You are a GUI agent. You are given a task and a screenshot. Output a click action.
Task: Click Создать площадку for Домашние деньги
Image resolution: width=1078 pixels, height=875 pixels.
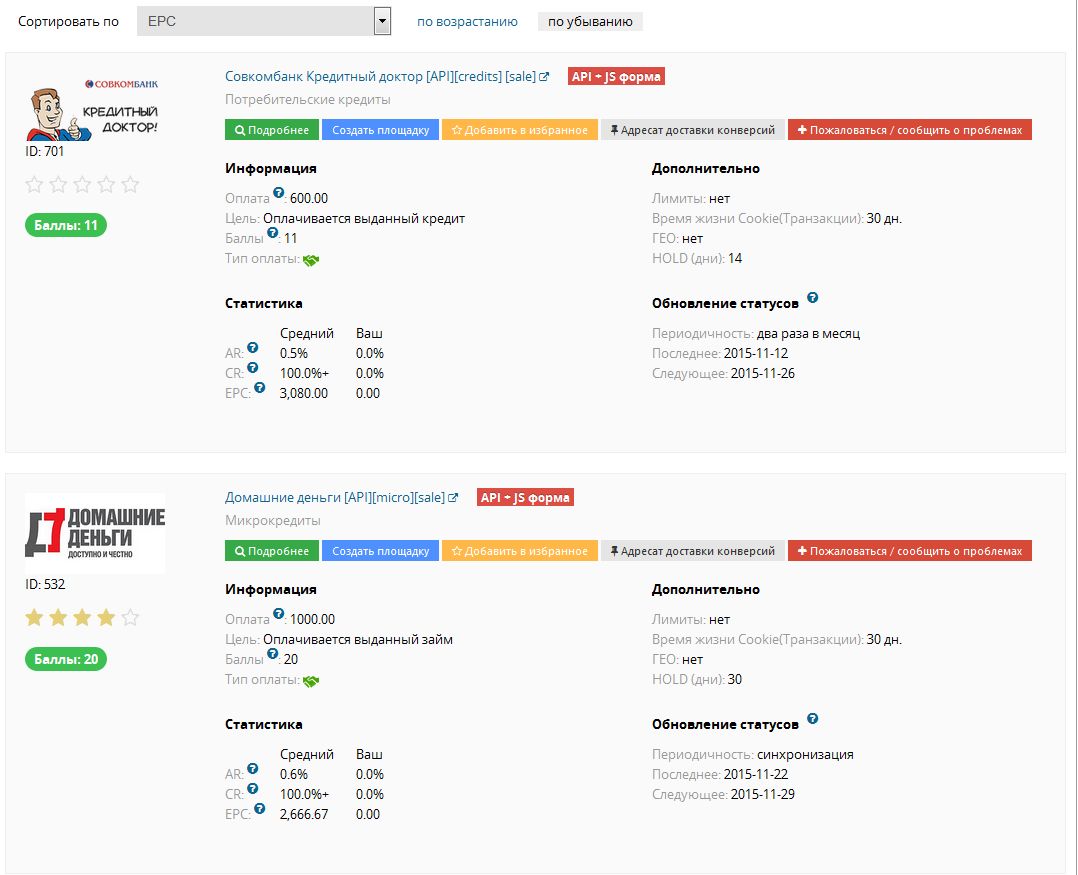click(380, 551)
